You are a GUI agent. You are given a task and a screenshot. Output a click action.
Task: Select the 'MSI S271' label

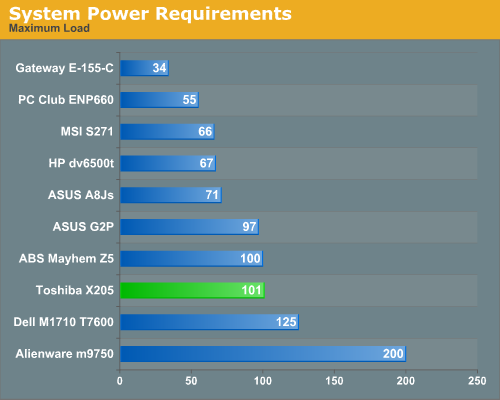87,131
